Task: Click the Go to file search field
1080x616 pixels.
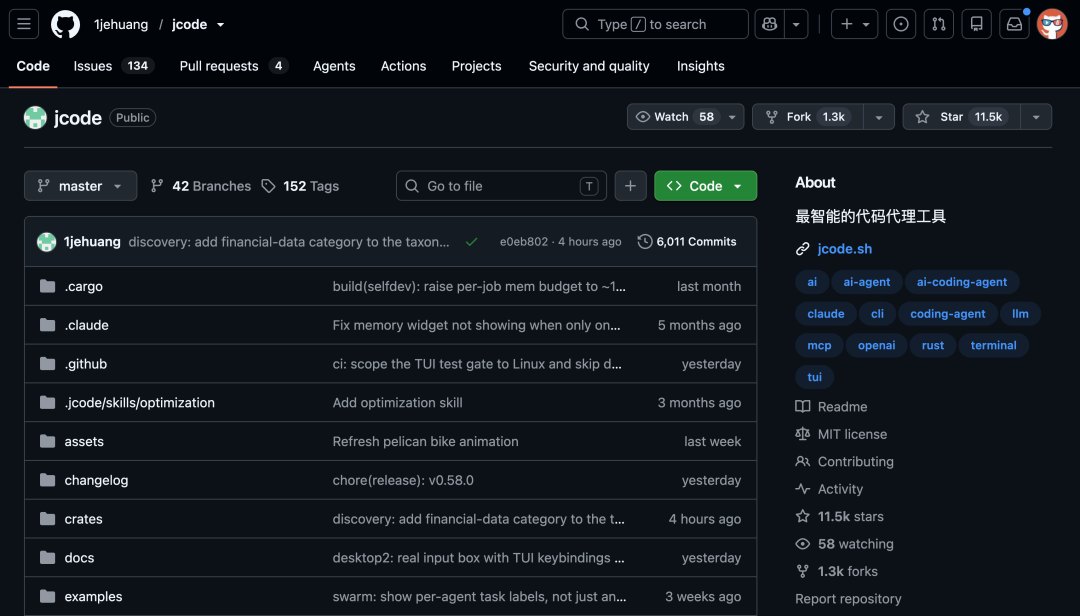Action: (x=501, y=186)
